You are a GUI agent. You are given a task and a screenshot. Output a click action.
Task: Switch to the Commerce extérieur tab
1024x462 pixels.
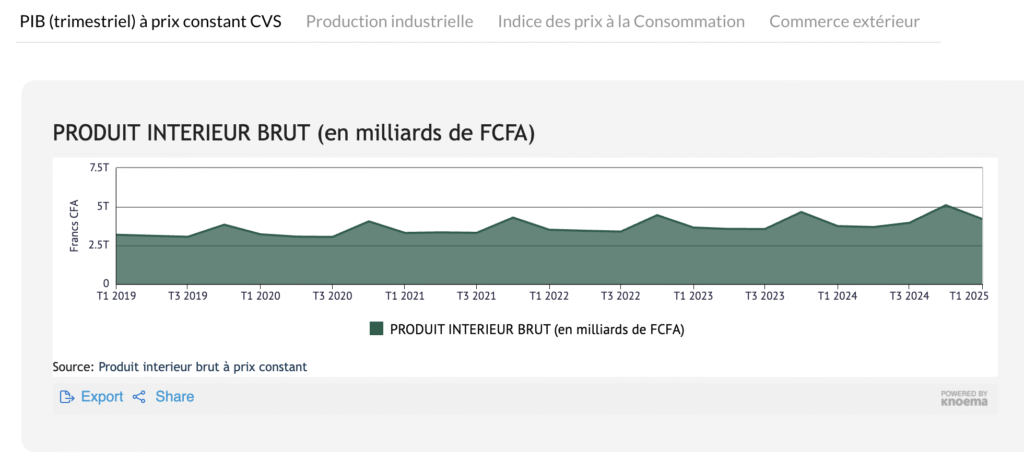(844, 22)
